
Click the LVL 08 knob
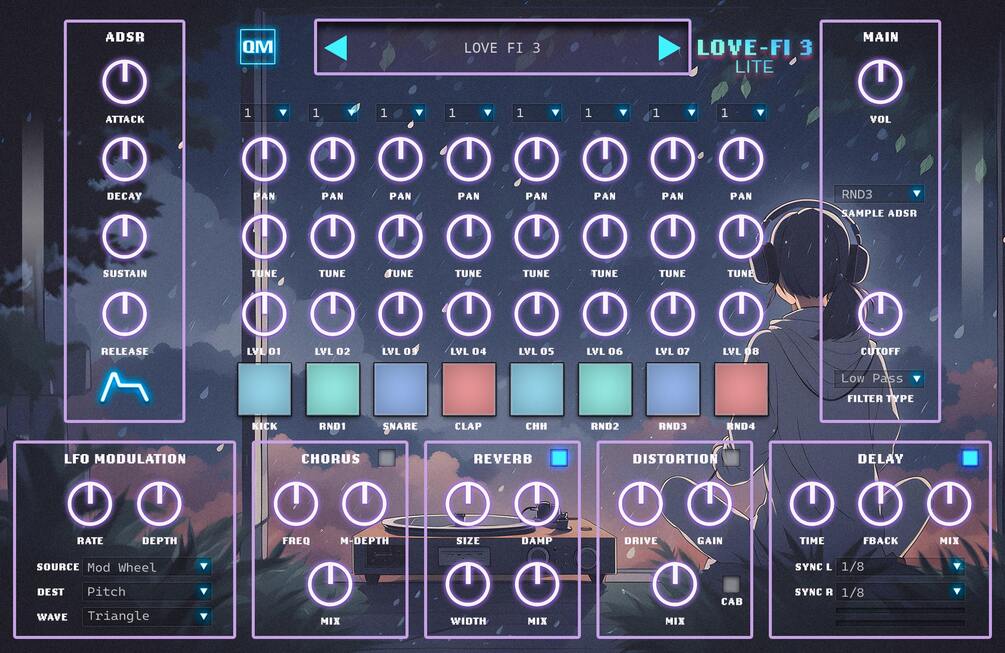[741, 314]
